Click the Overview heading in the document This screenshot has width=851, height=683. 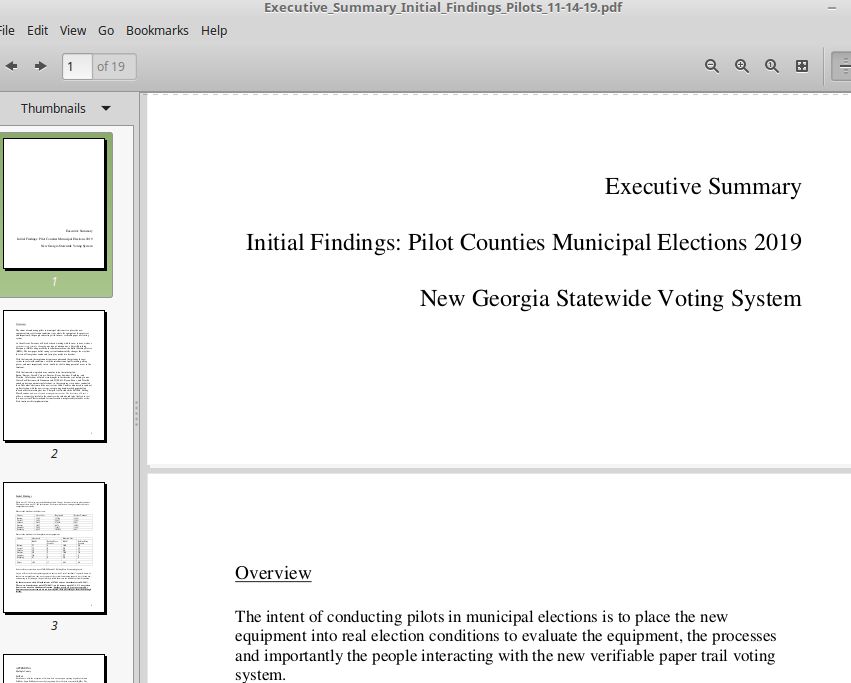273,573
